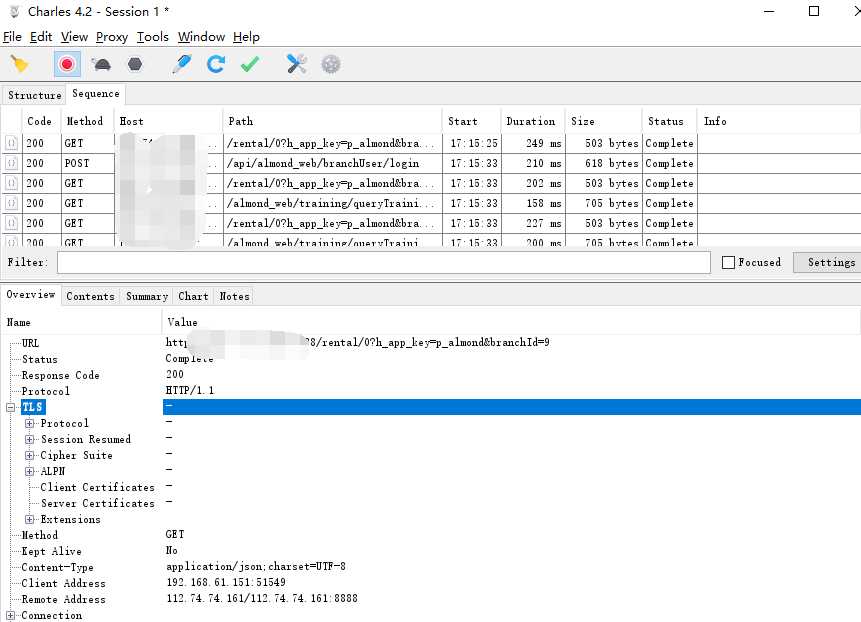Screen dimensions: 861x622
Task: Switch to the Notes tab
Action: click(x=234, y=296)
